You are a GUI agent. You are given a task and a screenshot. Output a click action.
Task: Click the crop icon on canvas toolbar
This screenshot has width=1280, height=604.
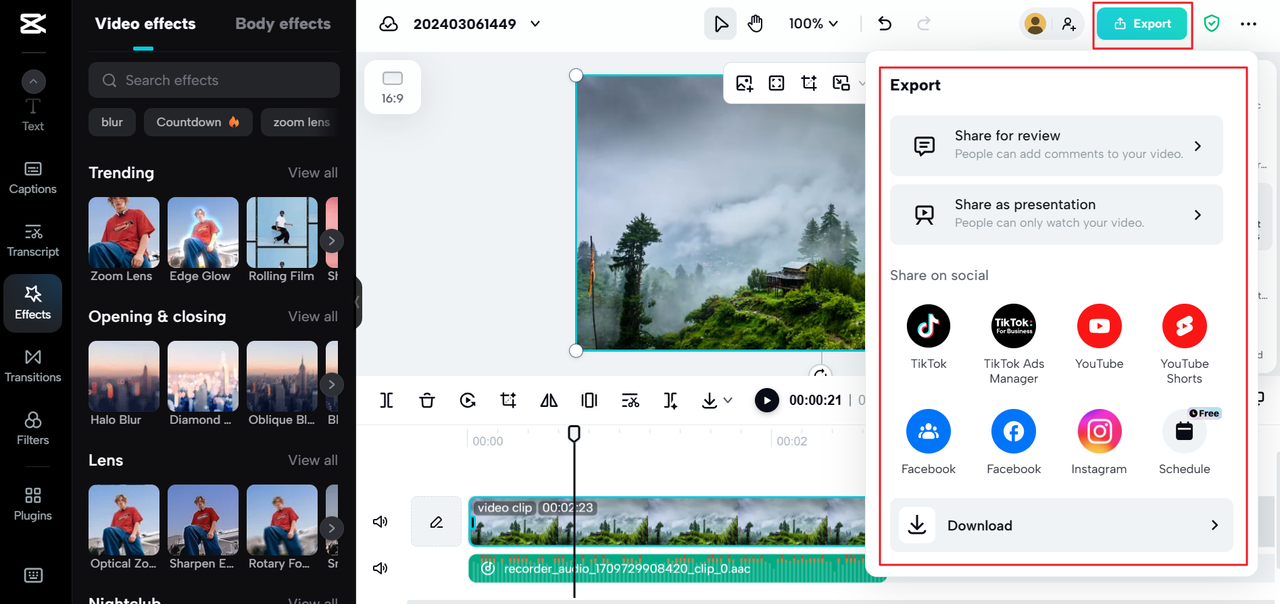coord(809,84)
